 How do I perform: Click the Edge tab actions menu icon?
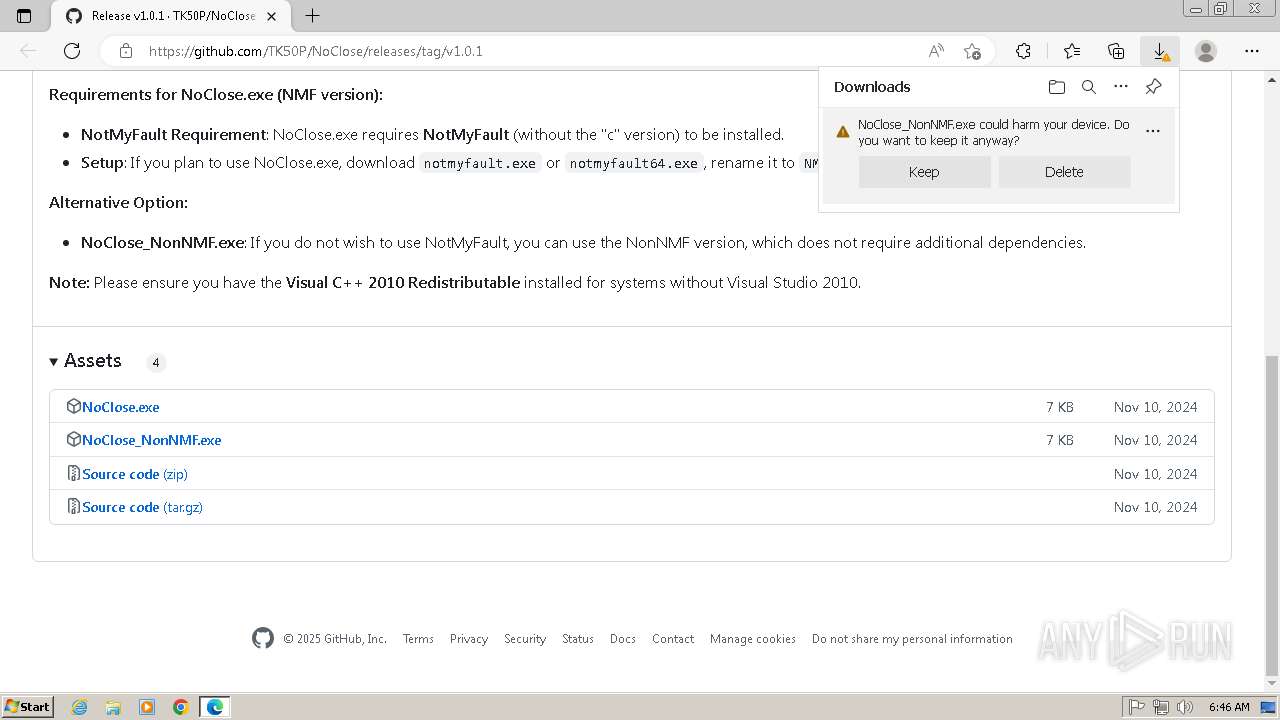click(x=24, y=16)
